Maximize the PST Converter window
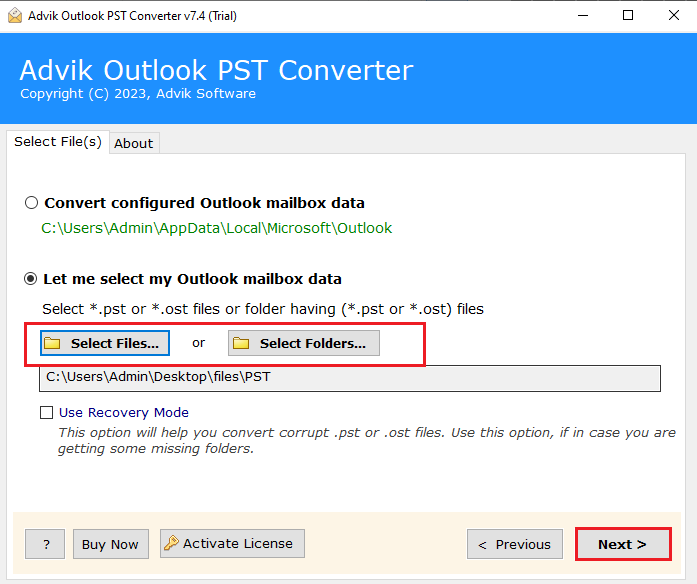 point(627,15)
